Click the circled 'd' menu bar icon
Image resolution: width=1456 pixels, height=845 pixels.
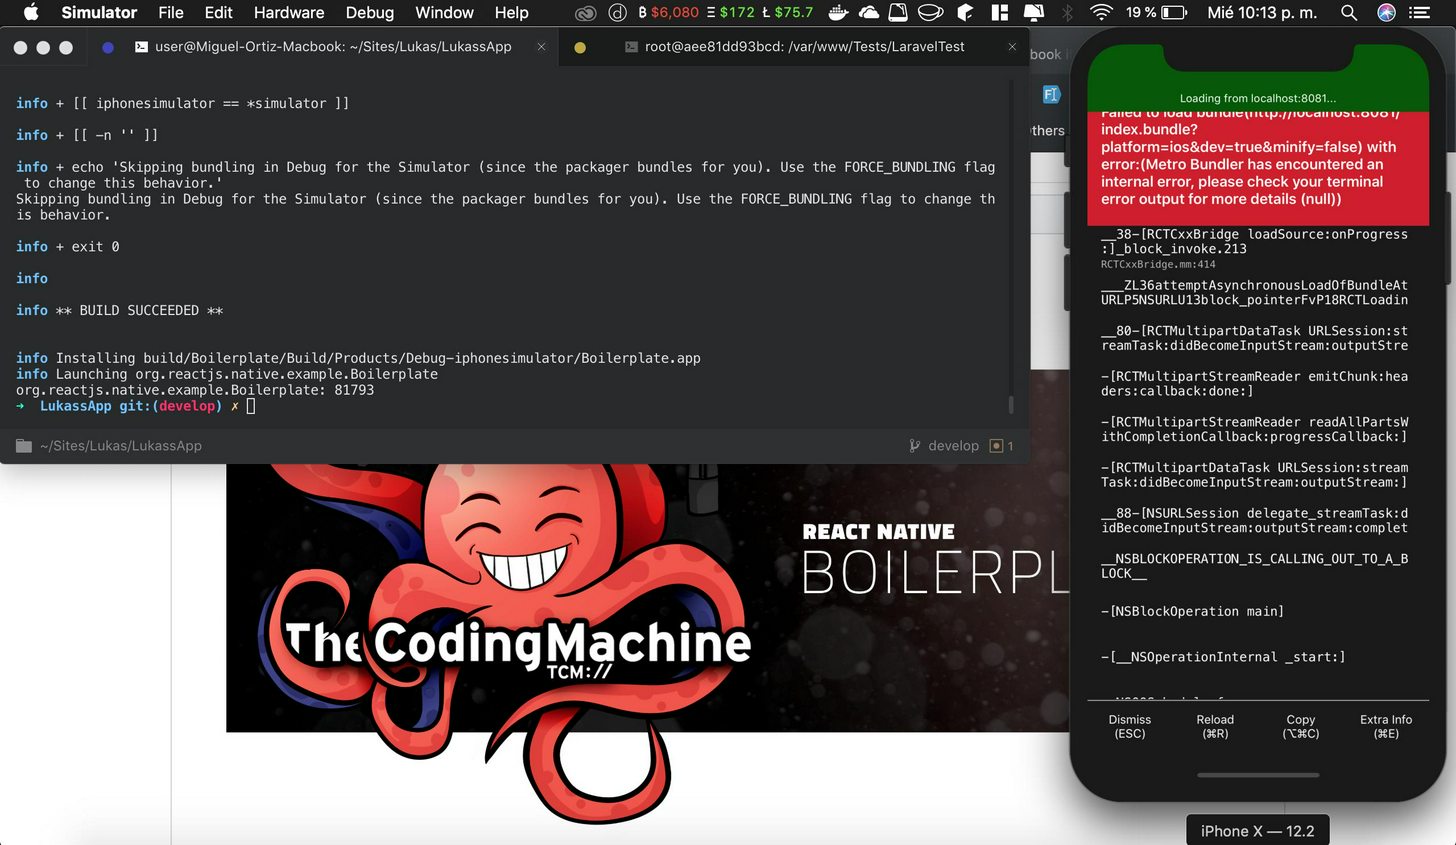click(x=617, y=13)
